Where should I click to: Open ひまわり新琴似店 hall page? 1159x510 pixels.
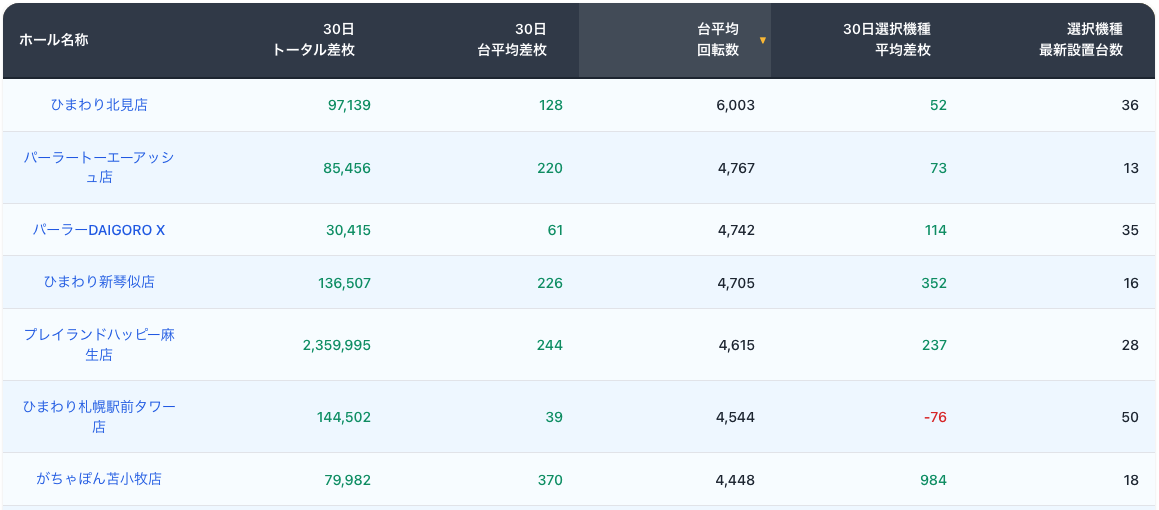point(99,282)
